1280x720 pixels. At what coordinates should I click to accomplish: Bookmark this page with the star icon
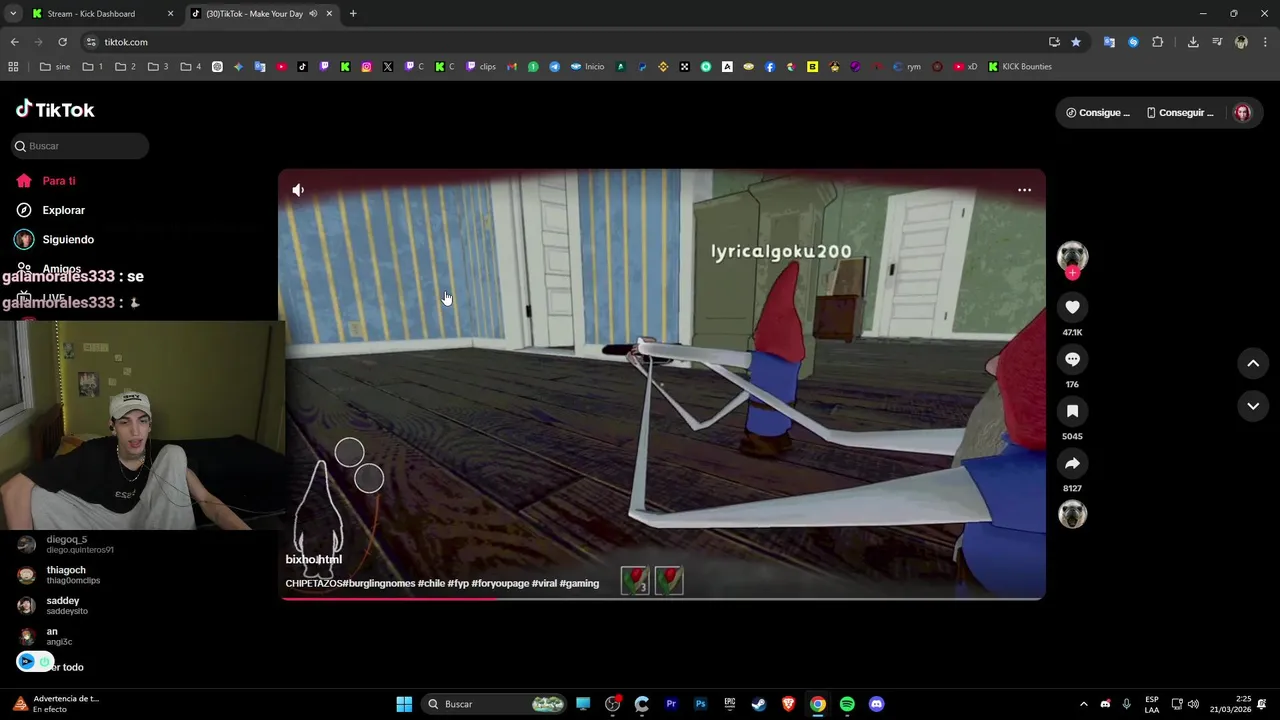(x=1076, y=42)
